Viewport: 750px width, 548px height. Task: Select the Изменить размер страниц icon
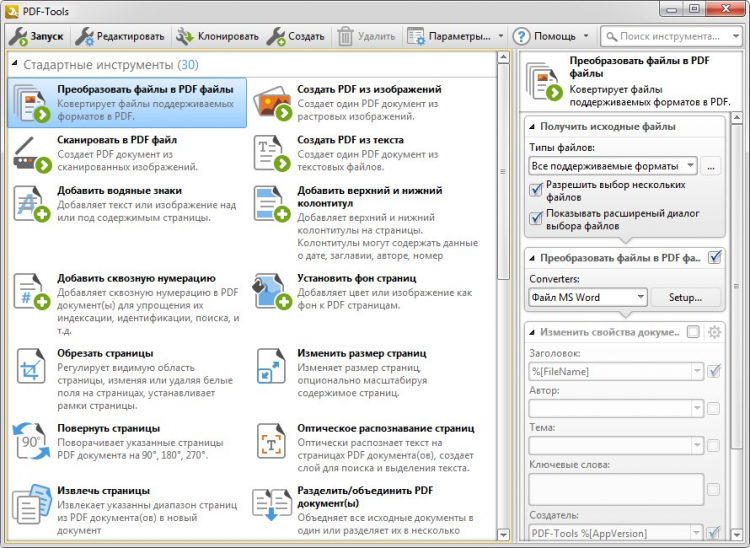[x=271, y=366]
